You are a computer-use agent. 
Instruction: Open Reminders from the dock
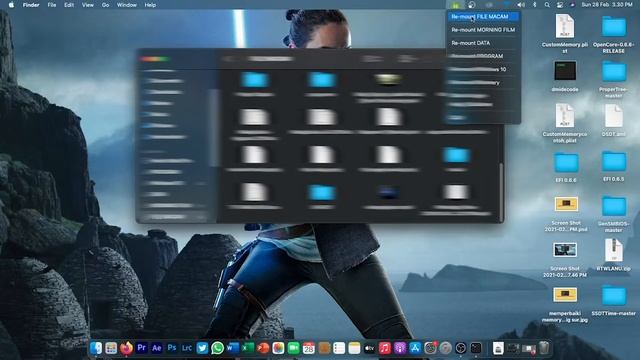(339, 348)
